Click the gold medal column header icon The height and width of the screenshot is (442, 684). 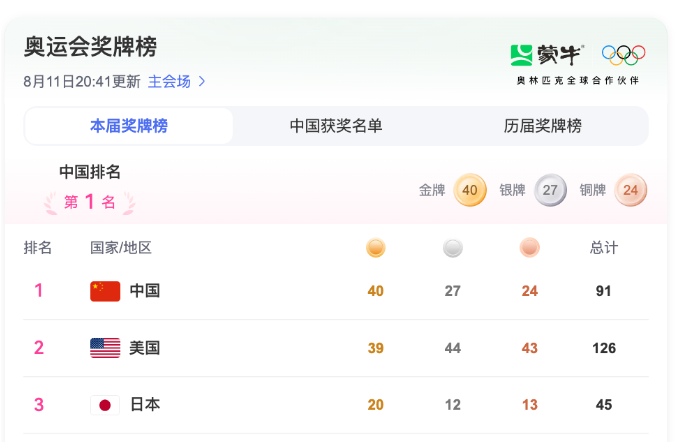pos(376,248)
